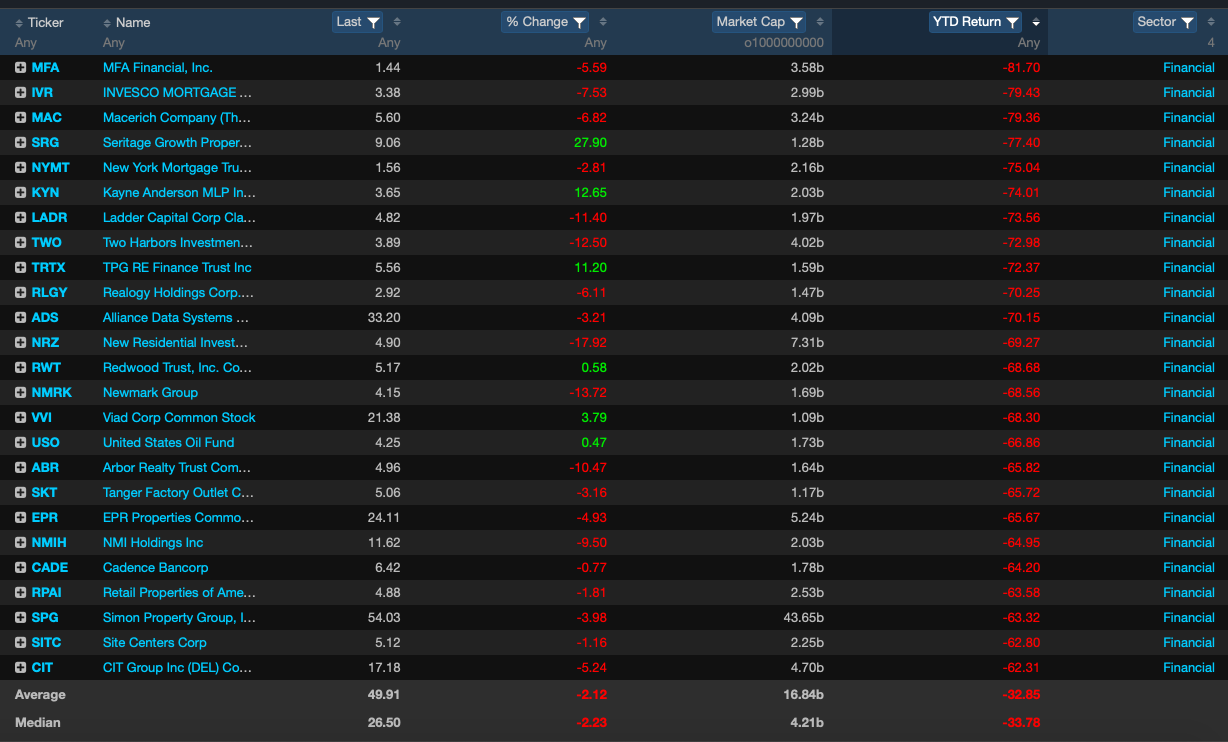The height and width of the screenshot is (742, 1228).
Task: Expand the TRTX row plus icon
Action: click(x=20, y=267)
